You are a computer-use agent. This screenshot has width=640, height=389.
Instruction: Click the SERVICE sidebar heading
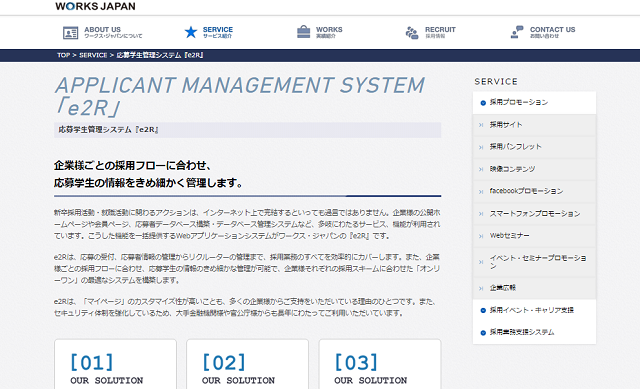(496, 82)
